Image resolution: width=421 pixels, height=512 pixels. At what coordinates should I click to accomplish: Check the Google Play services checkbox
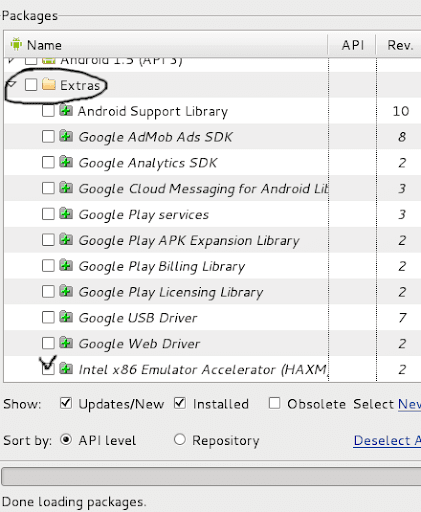48,214
